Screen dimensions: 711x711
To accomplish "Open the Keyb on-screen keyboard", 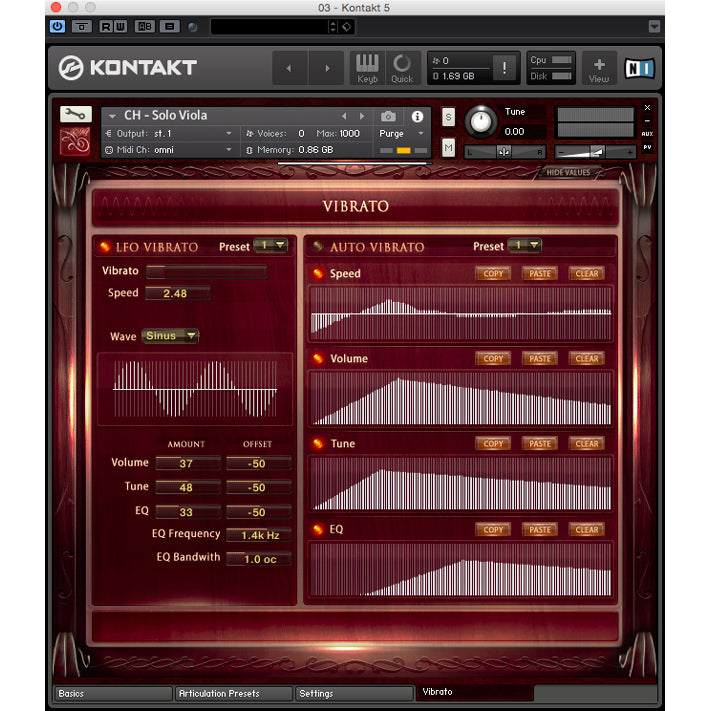I will tap(367, 68).
